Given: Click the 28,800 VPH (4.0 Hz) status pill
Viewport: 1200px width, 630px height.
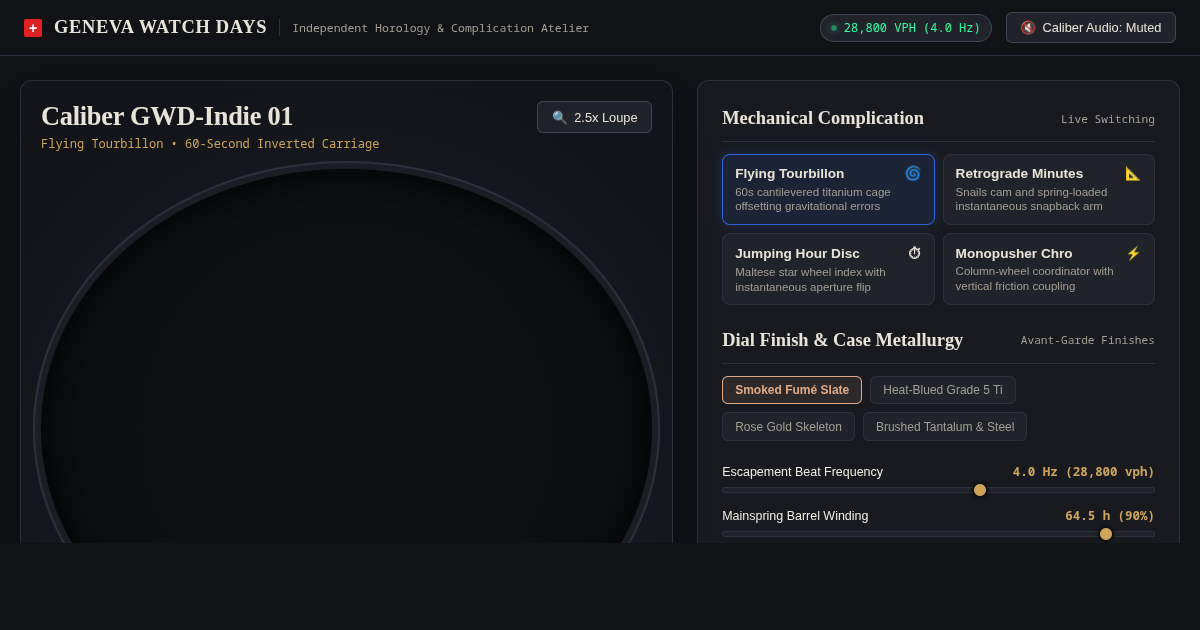Looking at the screenshot, I should click(906, 28).
